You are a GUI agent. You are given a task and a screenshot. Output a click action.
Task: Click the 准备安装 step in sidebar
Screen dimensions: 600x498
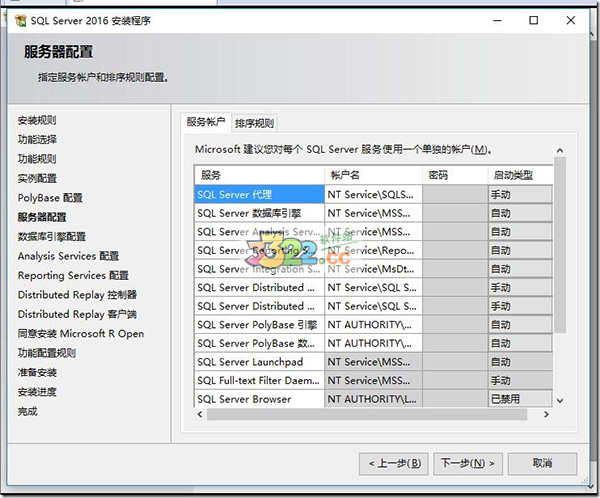(37, 372)
